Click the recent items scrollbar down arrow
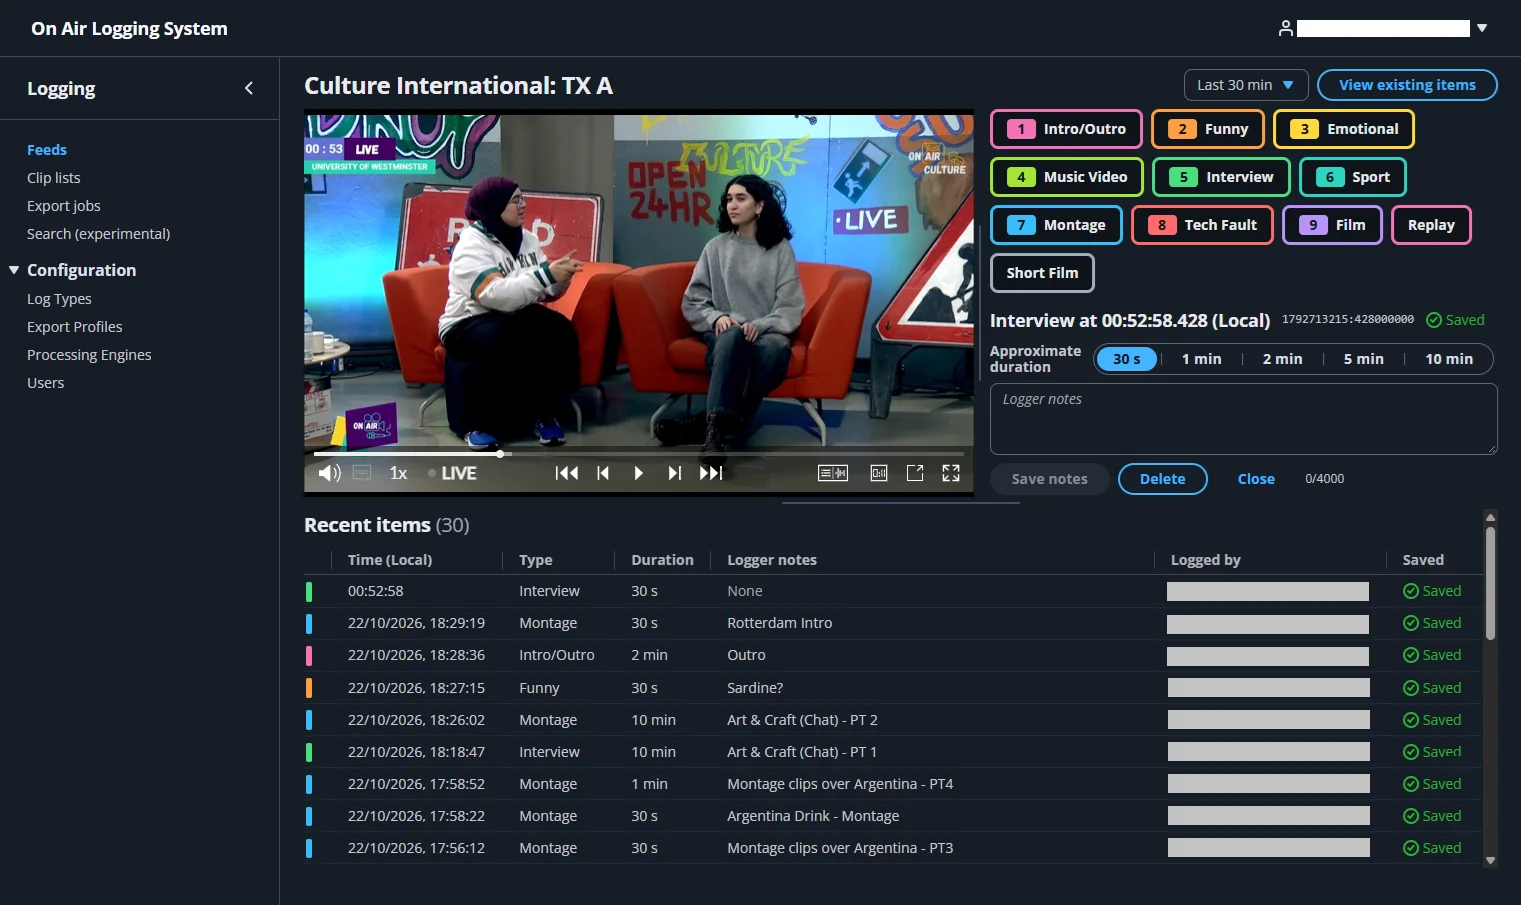The height and width of the screenshot is (905, 1521). pos(1490,860)
